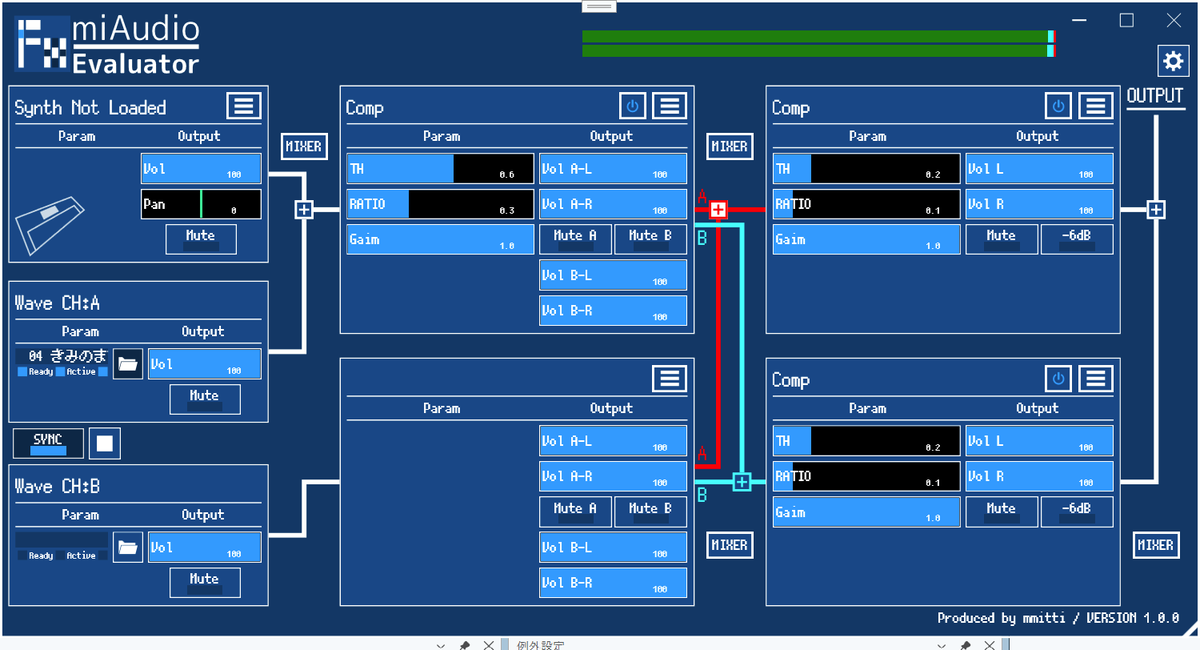Open the settings gear icon
1200x650 pixels.
click(1172, 60)
